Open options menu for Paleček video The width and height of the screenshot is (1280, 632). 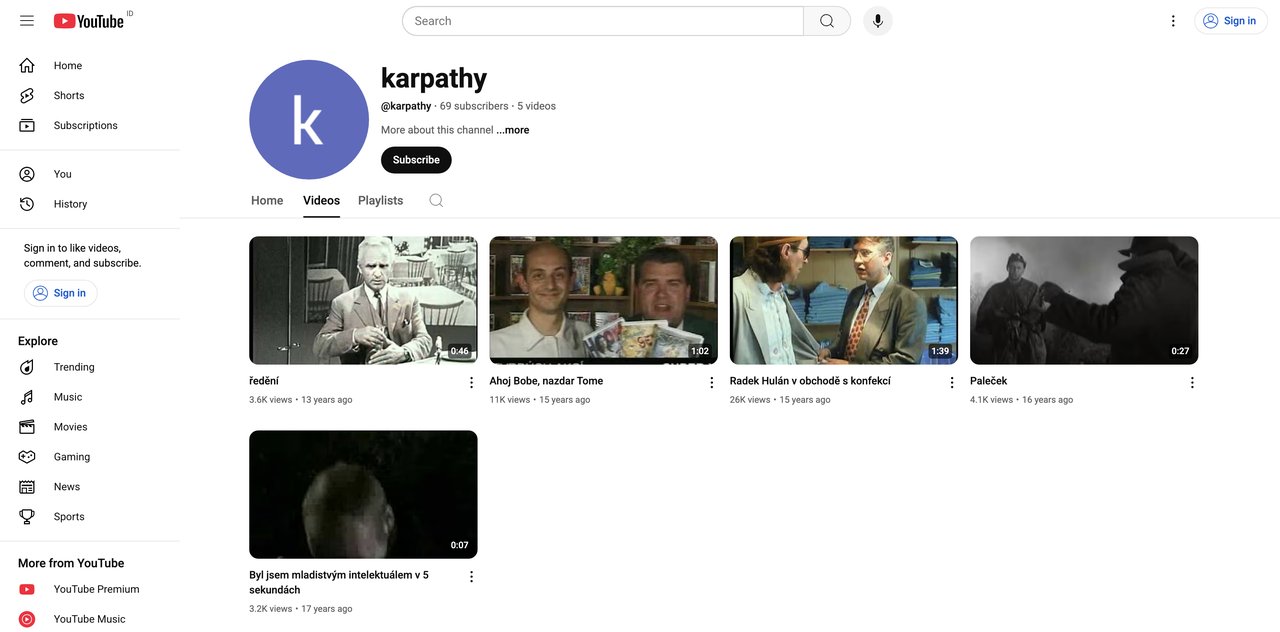click(x=1192, y=383)
